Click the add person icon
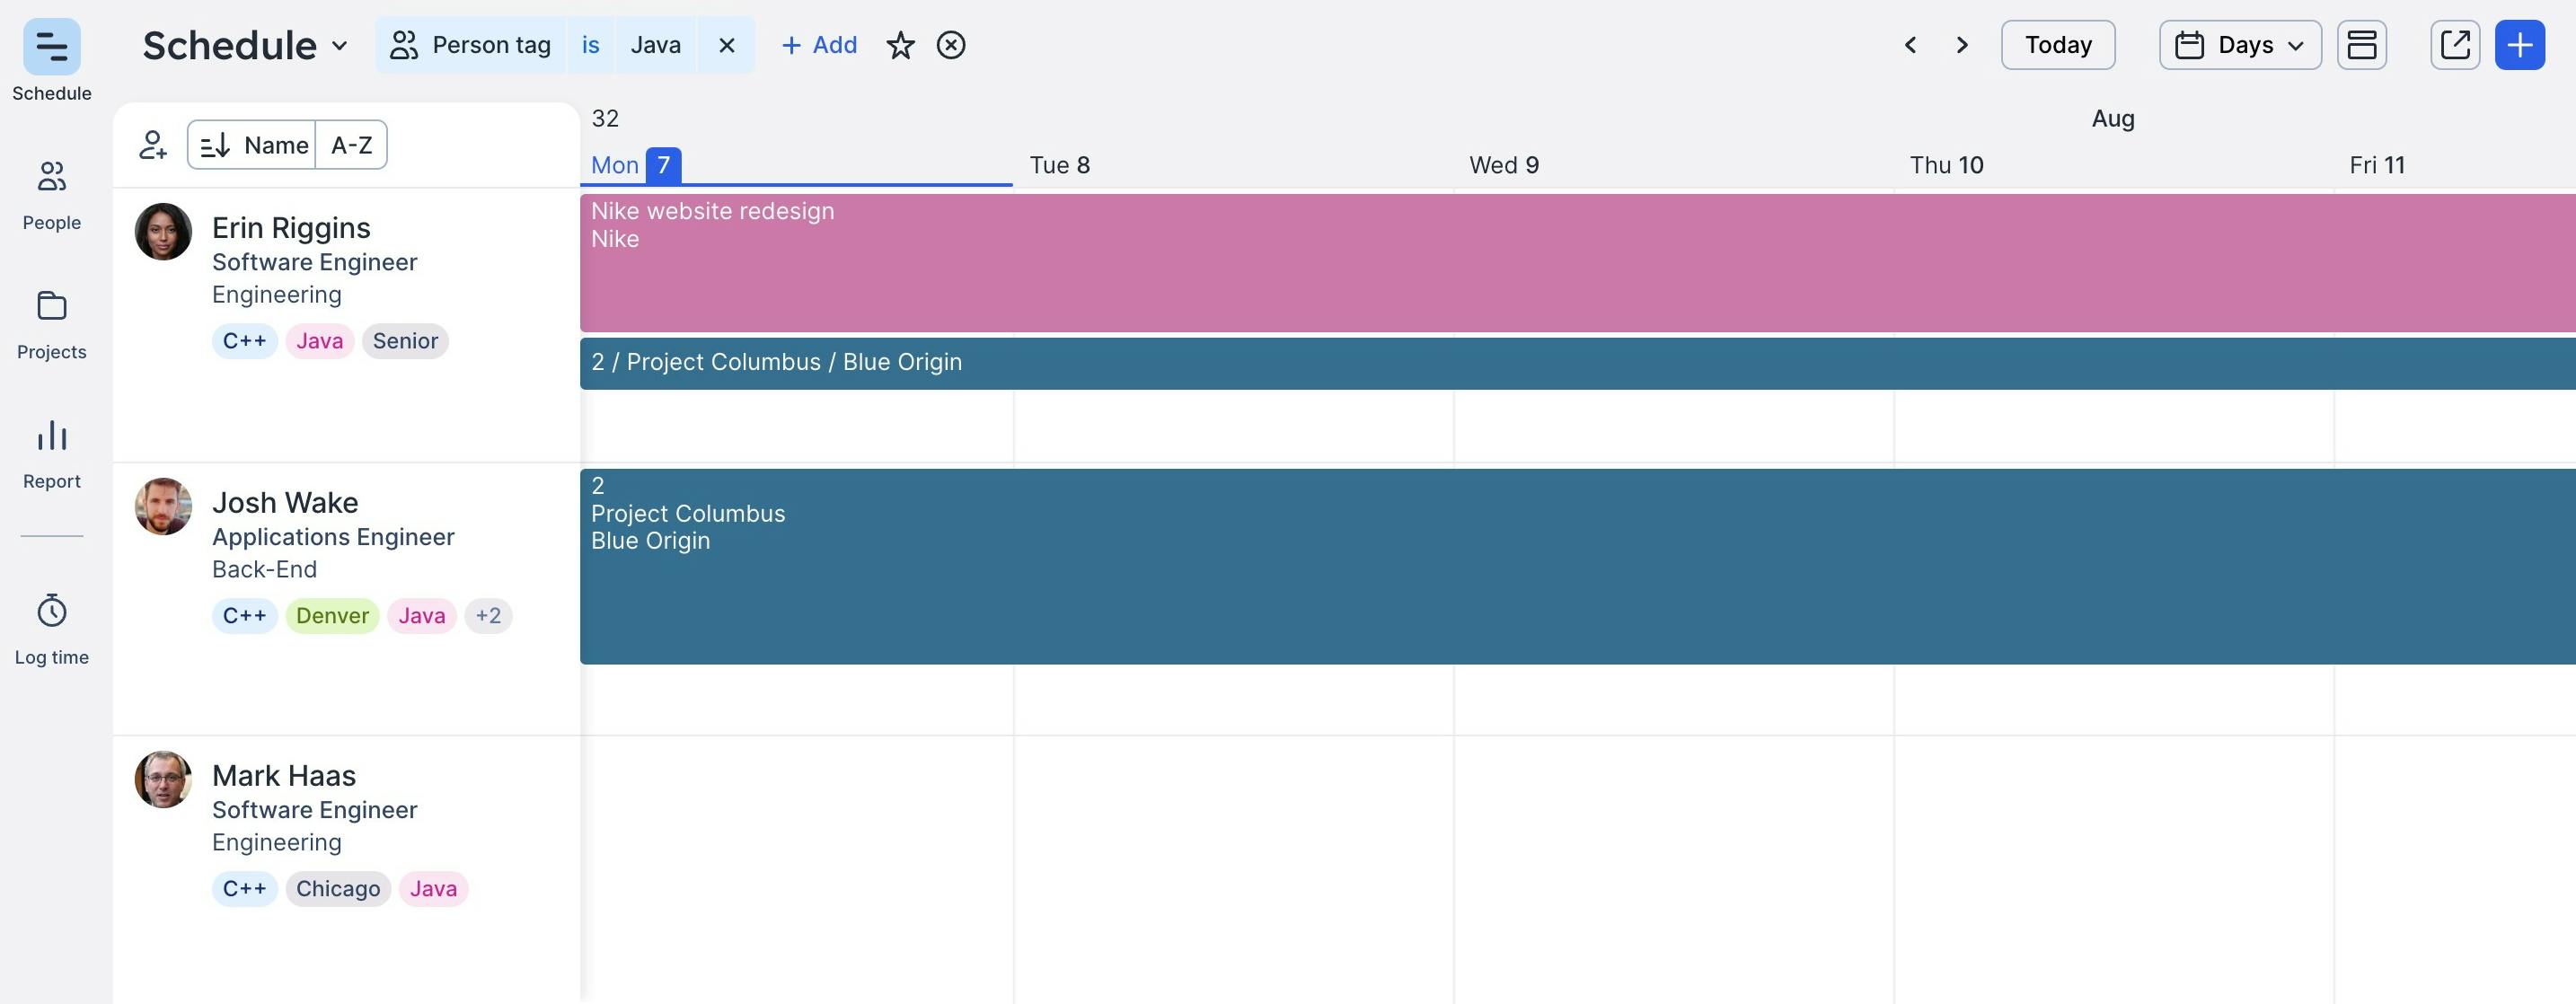The image size is (2576, 1004). [152, 145]
